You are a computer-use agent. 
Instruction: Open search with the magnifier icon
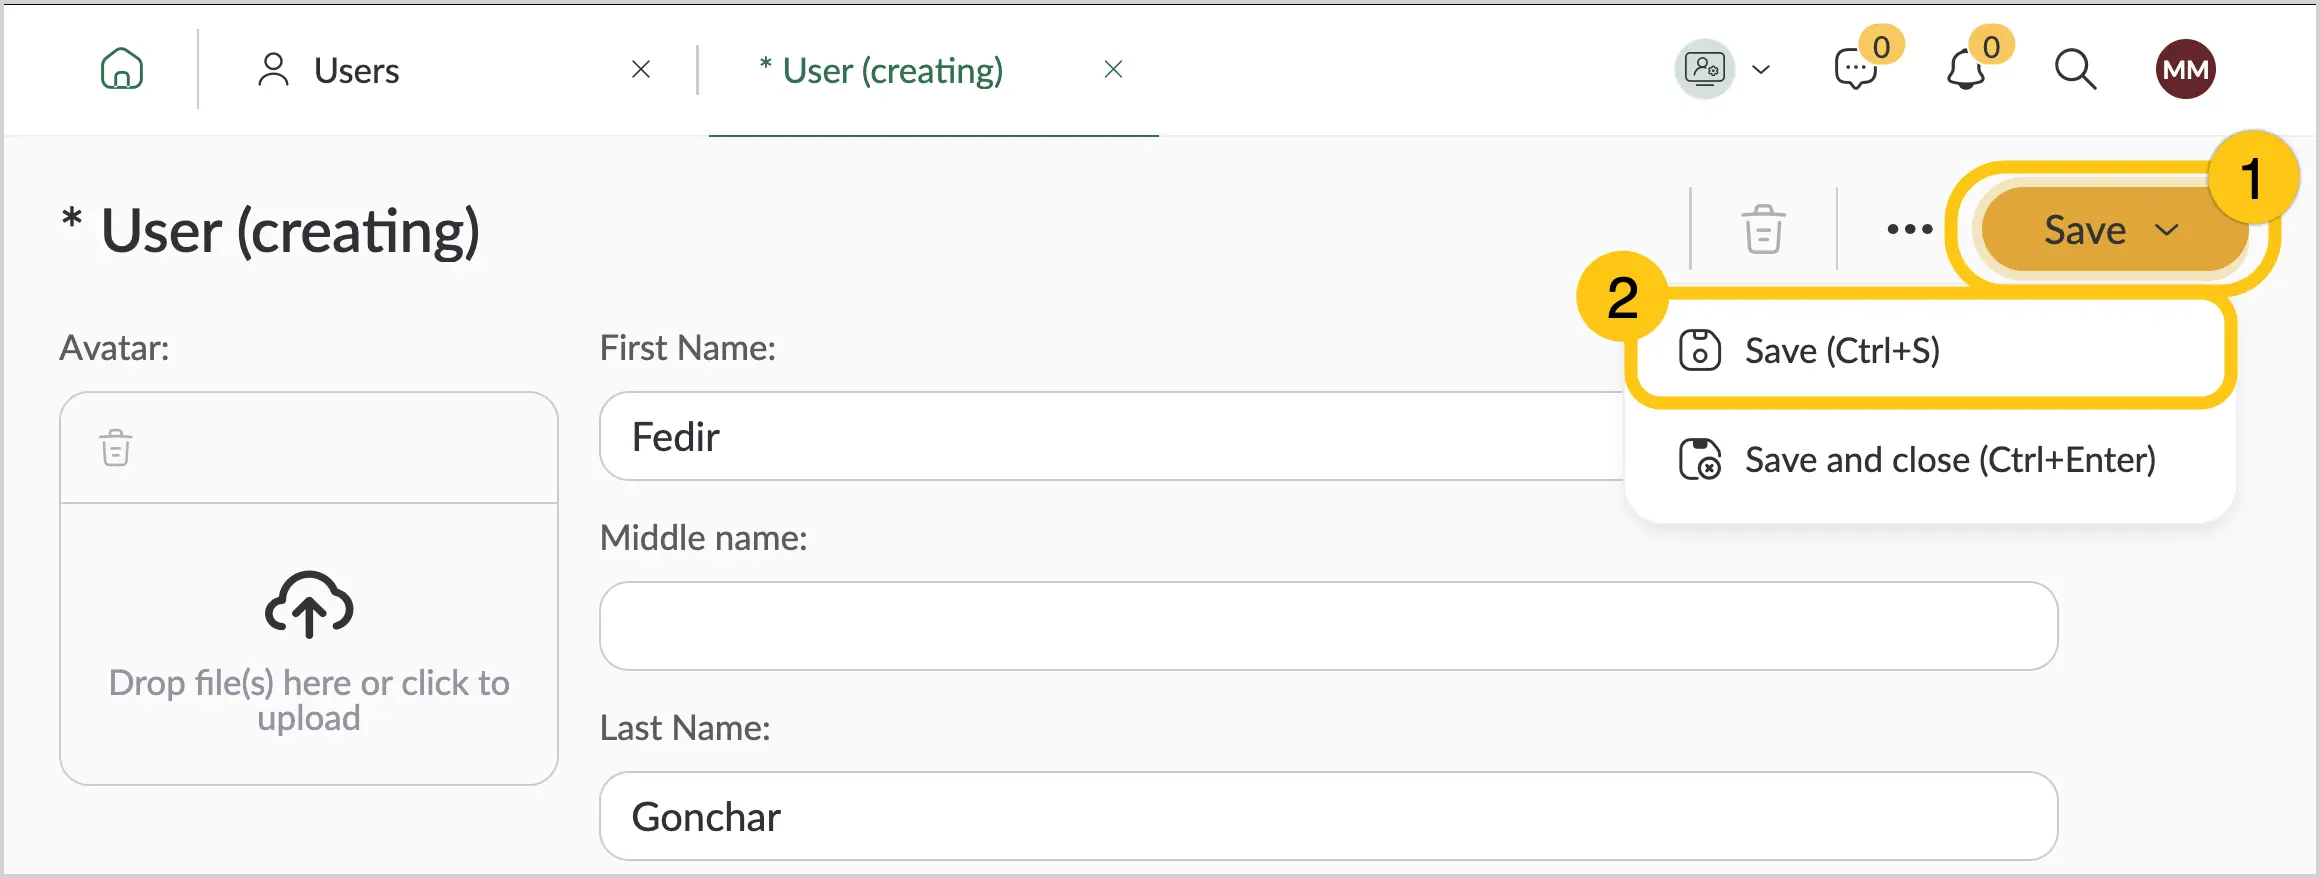[2075, 69]
